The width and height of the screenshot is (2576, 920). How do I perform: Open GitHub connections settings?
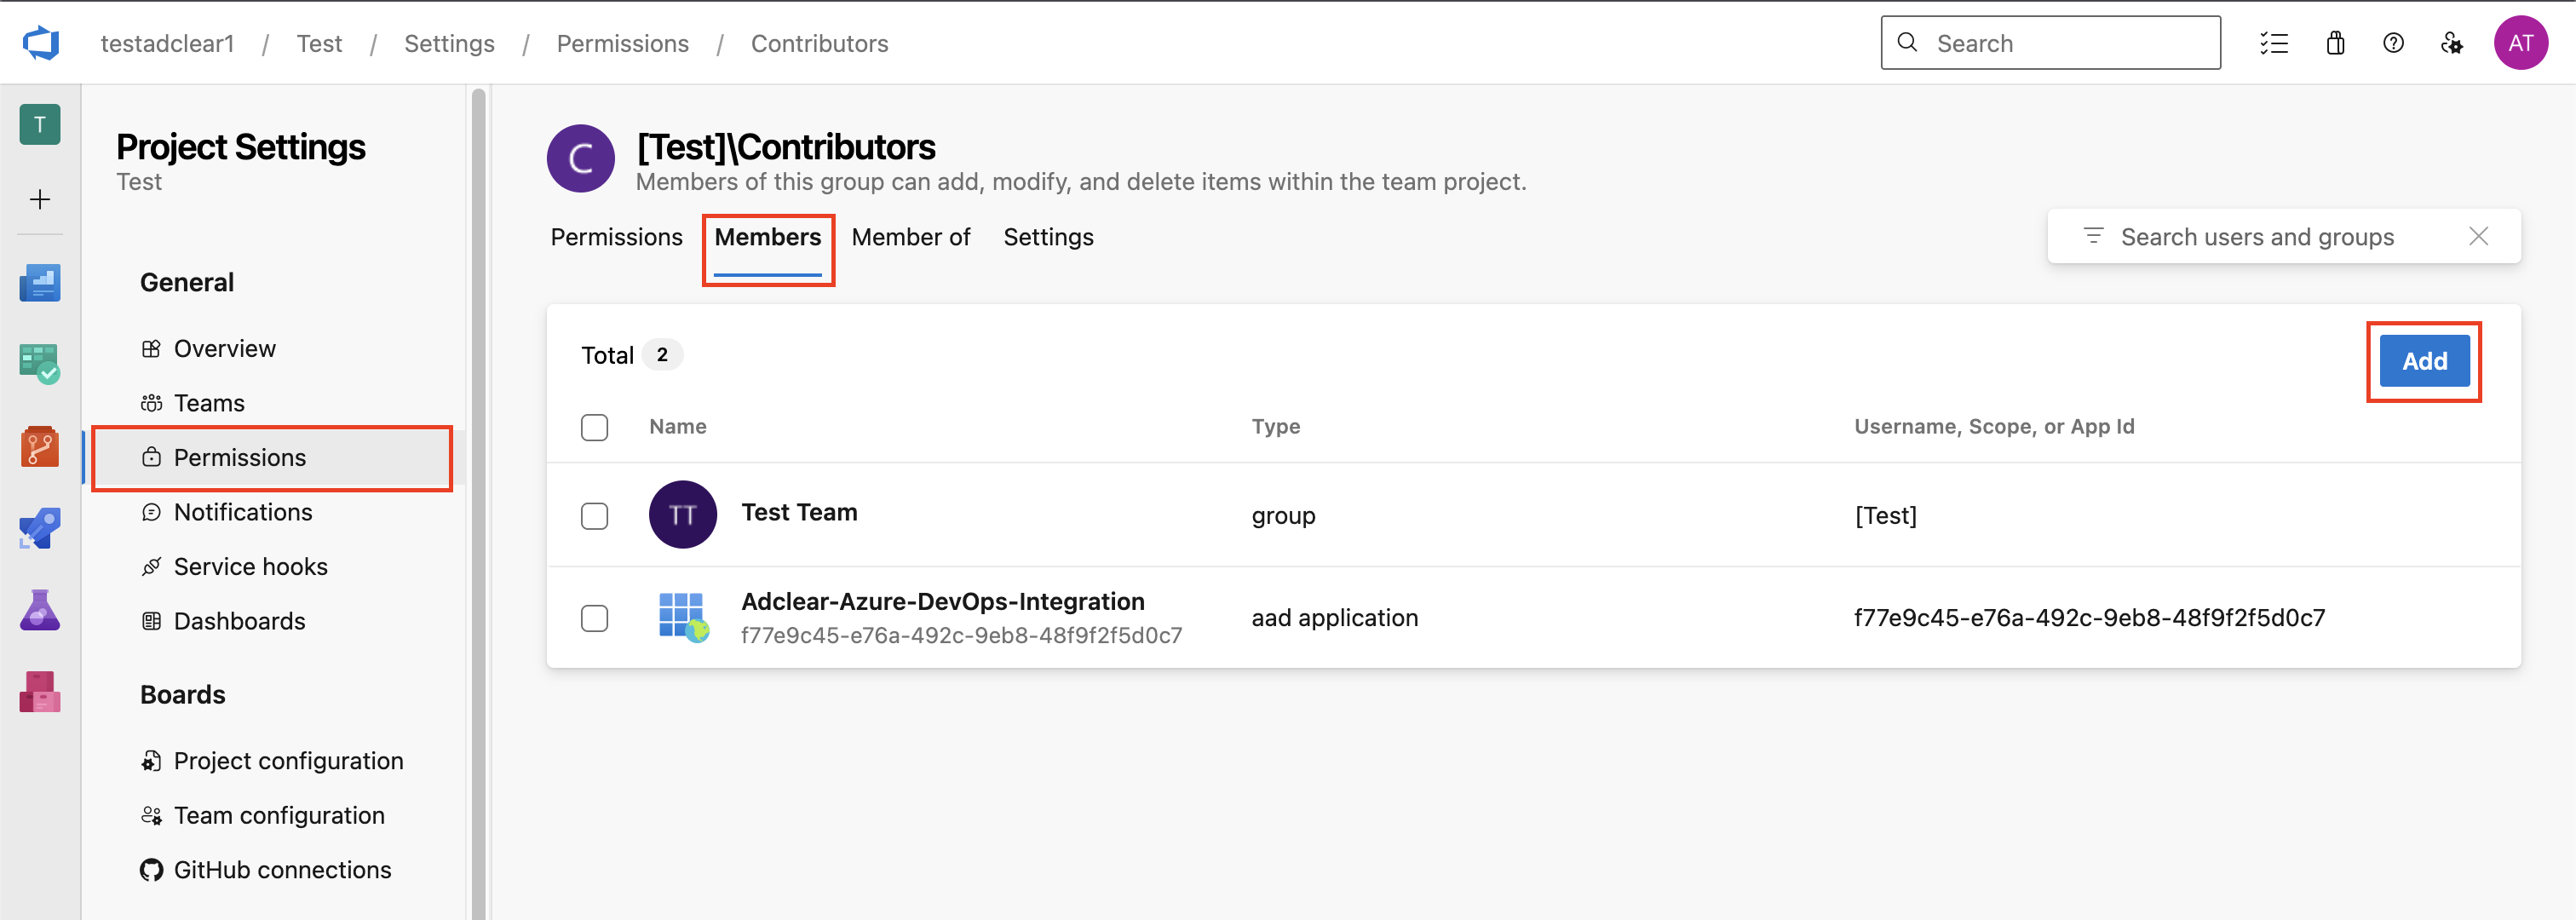click(282, 869)
